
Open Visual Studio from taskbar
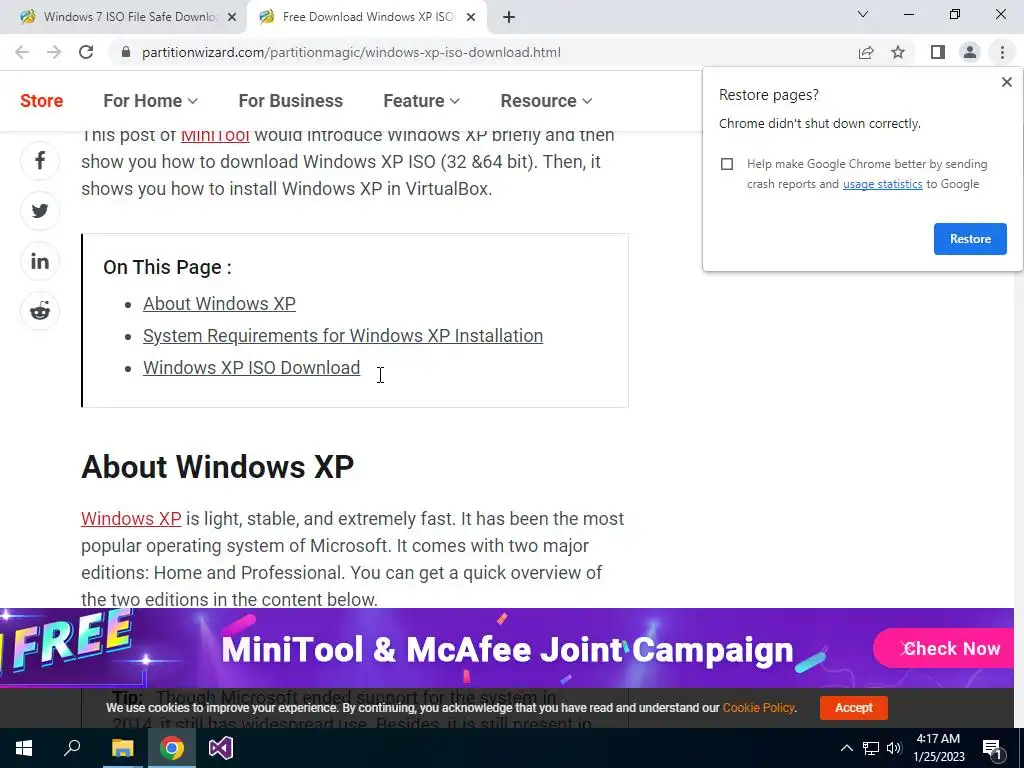(x=221, y=748)
